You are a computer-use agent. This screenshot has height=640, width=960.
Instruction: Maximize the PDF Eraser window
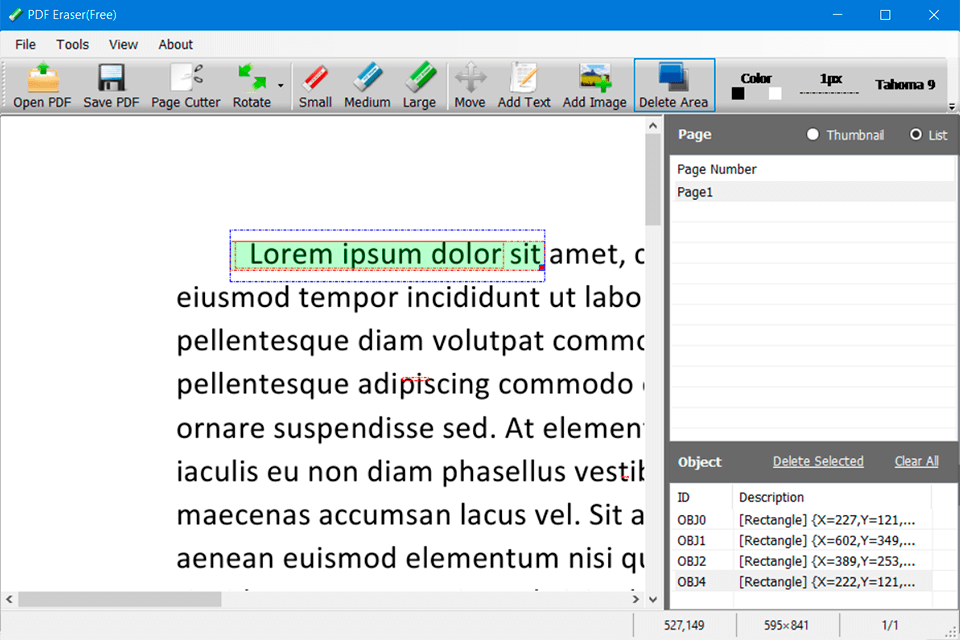885,15
